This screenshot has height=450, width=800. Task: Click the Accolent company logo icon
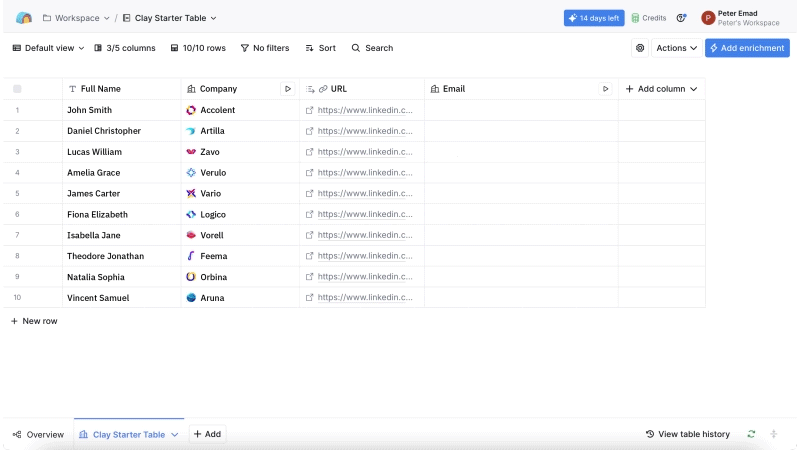tap(191, 110)
